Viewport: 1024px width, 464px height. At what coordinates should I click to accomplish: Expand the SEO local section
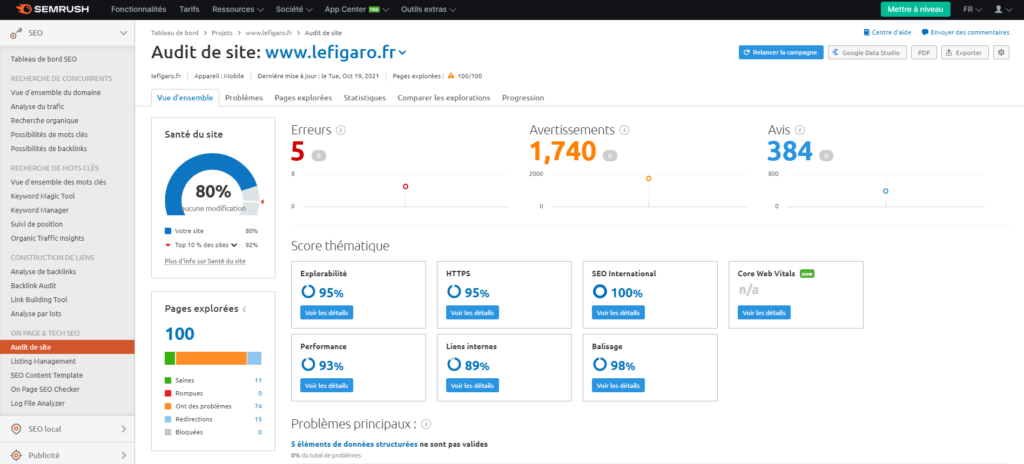click(123, 429)
